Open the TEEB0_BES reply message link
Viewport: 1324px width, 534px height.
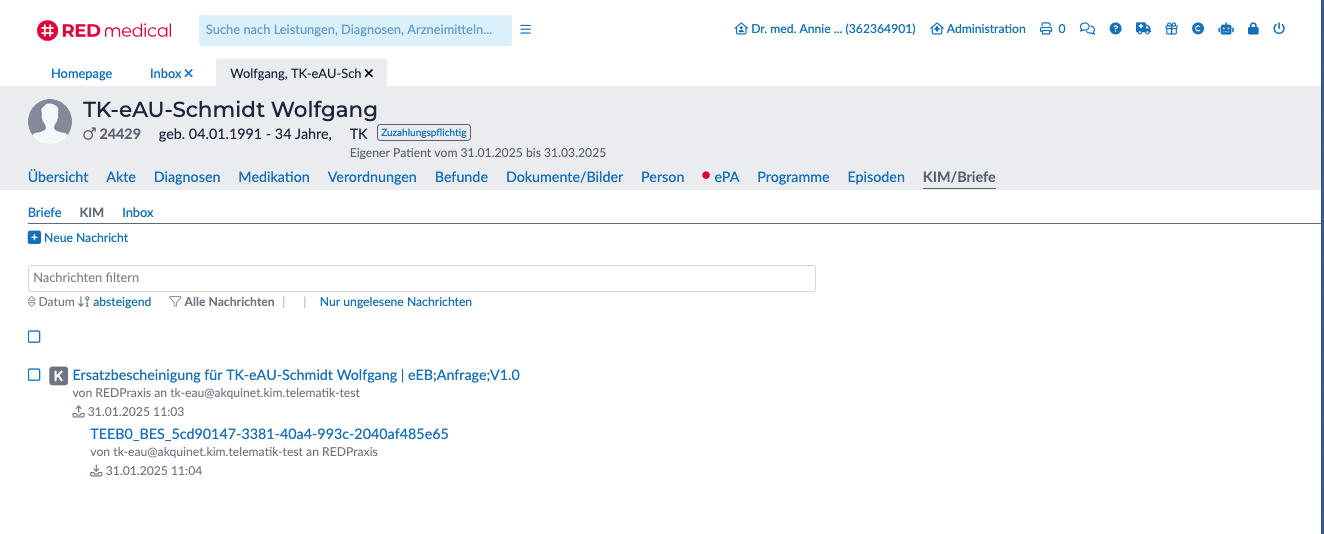pos(269,434)
